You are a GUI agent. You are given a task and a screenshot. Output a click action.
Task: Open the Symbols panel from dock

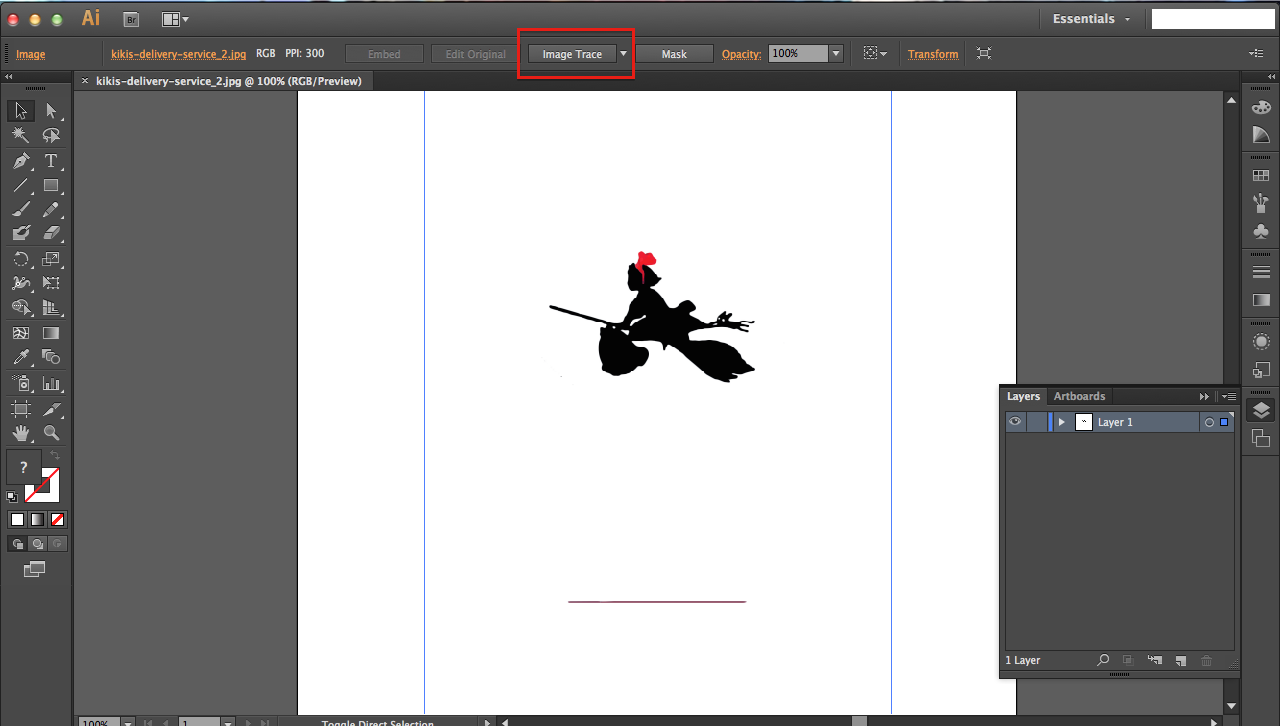(x=1261, y=231)
